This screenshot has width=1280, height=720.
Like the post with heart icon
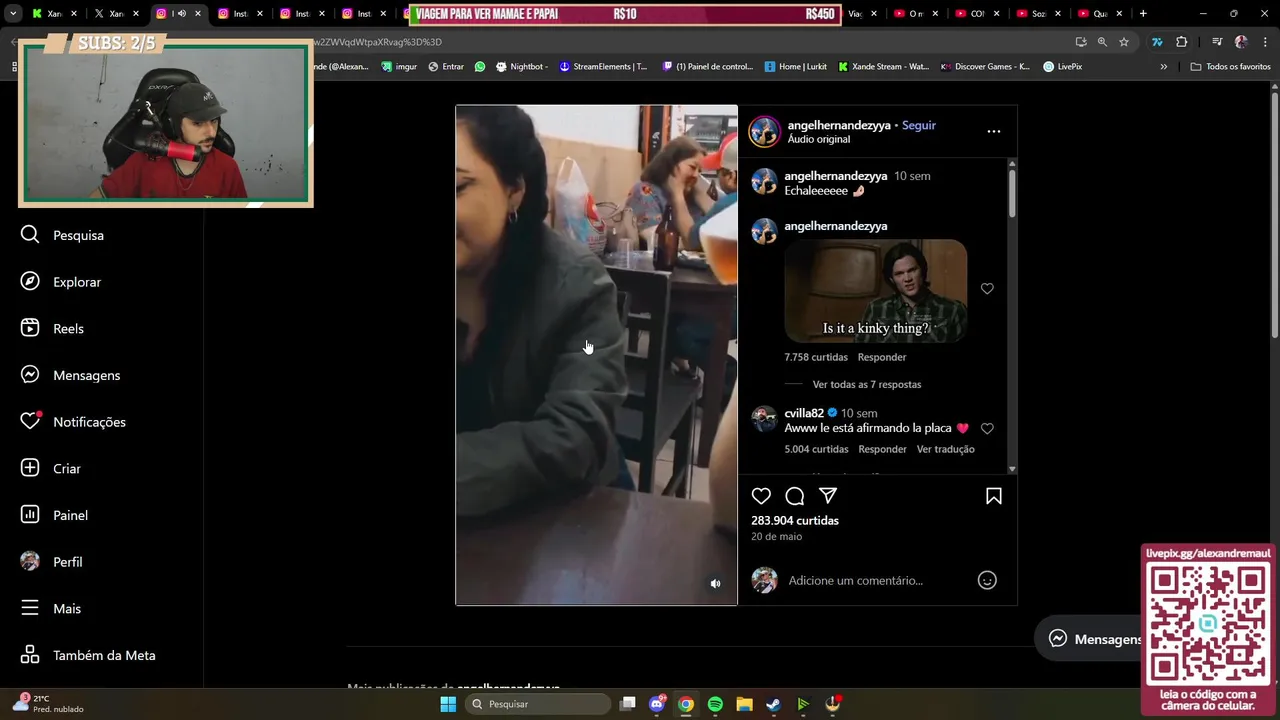[x=761, y=496]
